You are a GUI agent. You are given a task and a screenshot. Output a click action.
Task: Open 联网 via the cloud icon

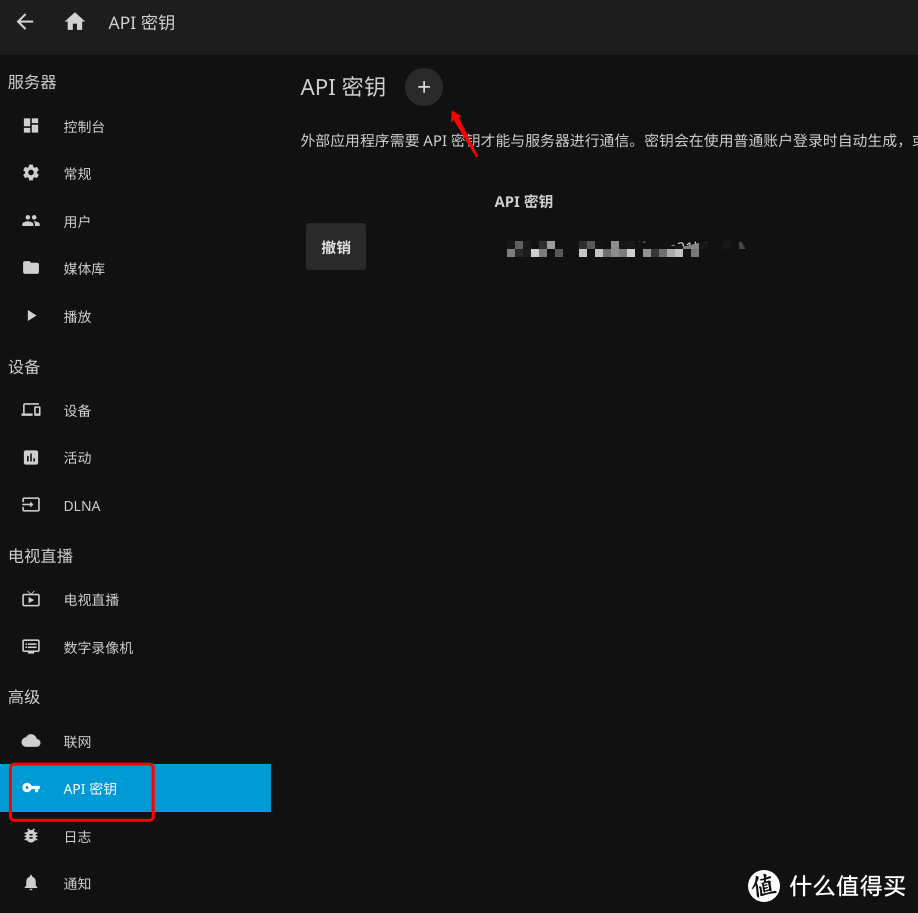(31, 741)
